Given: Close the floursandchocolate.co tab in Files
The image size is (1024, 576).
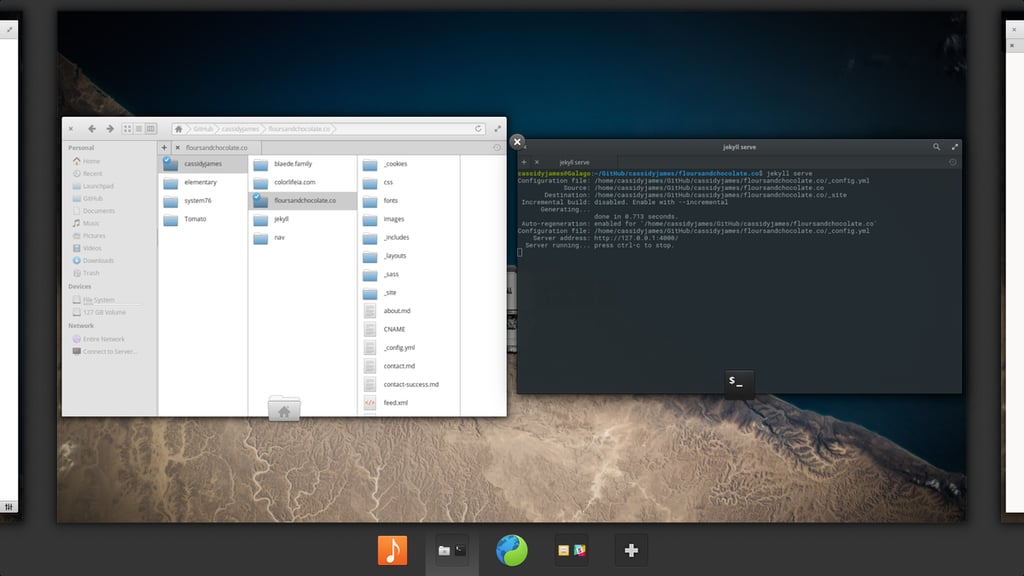Looking at the screenshot, I should click(178, 148).
